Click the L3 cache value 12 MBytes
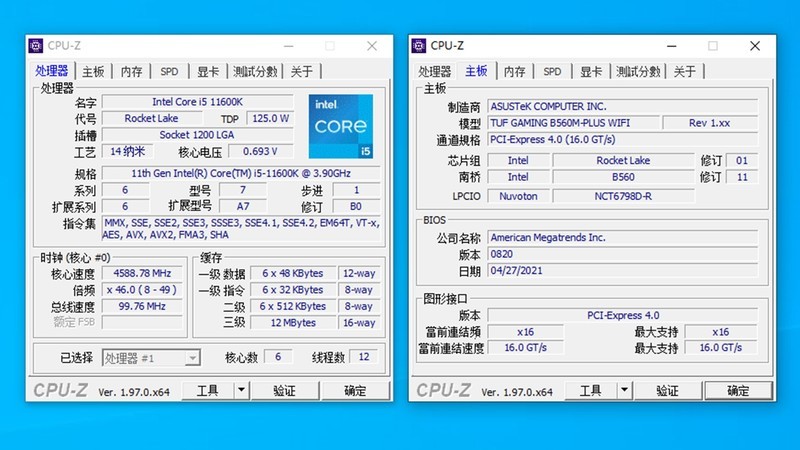800x450 pixels. click(x=292, y=322)
